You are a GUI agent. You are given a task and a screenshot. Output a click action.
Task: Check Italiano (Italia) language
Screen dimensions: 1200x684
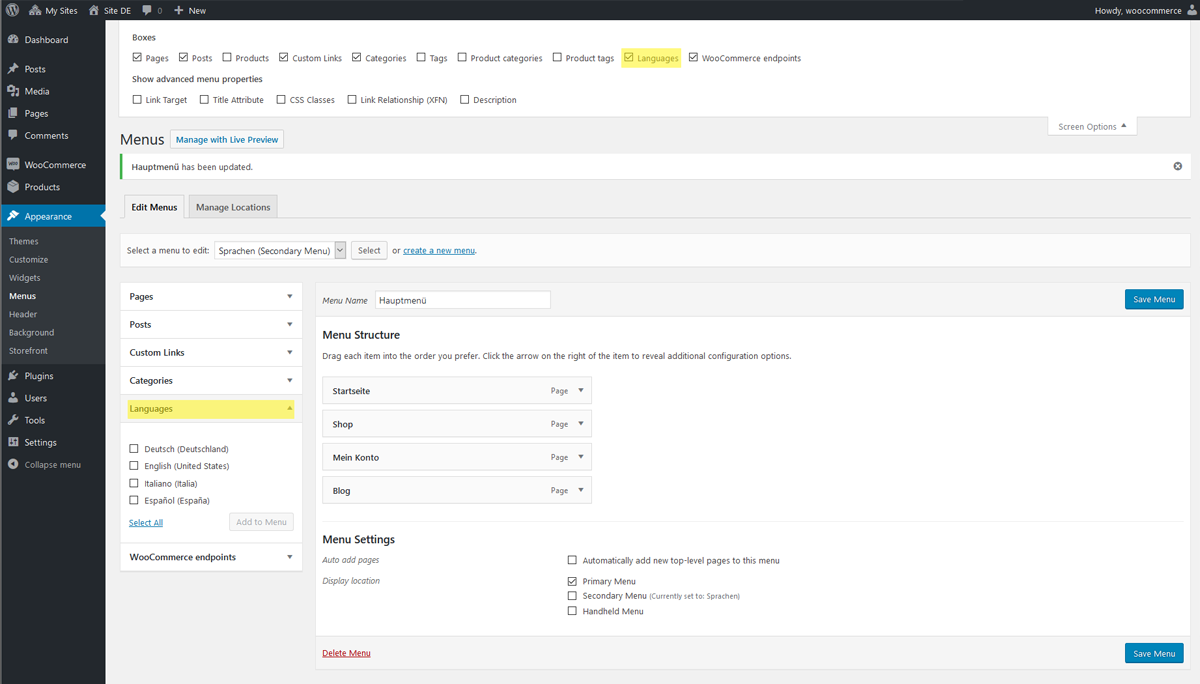[134, 483]
